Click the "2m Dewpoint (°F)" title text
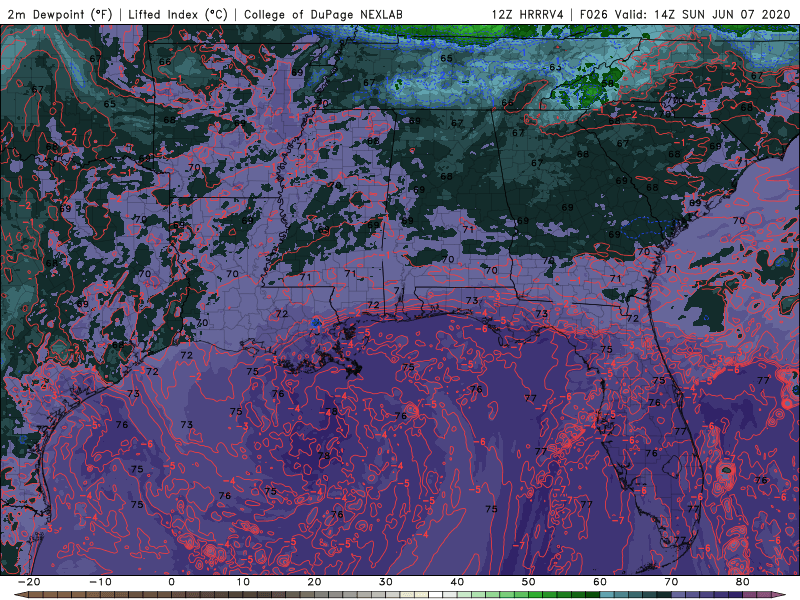 tap(60, 14)
